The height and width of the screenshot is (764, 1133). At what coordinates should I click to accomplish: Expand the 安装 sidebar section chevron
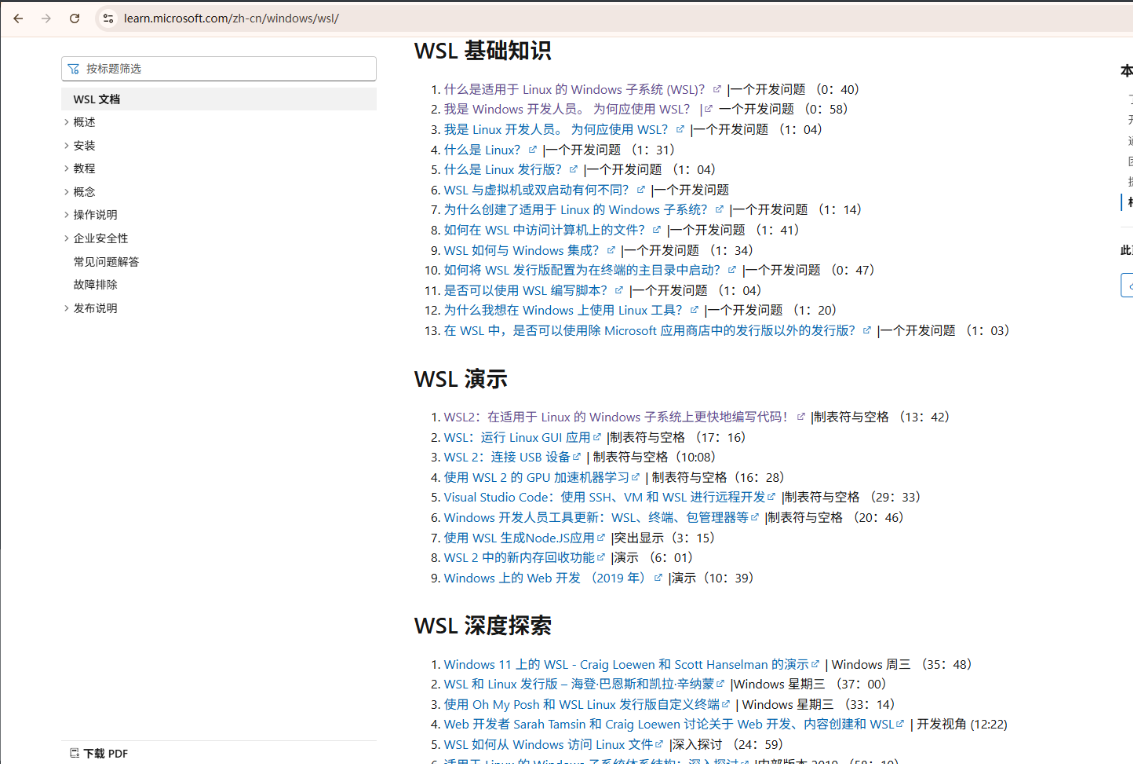(x=66, y=145)
